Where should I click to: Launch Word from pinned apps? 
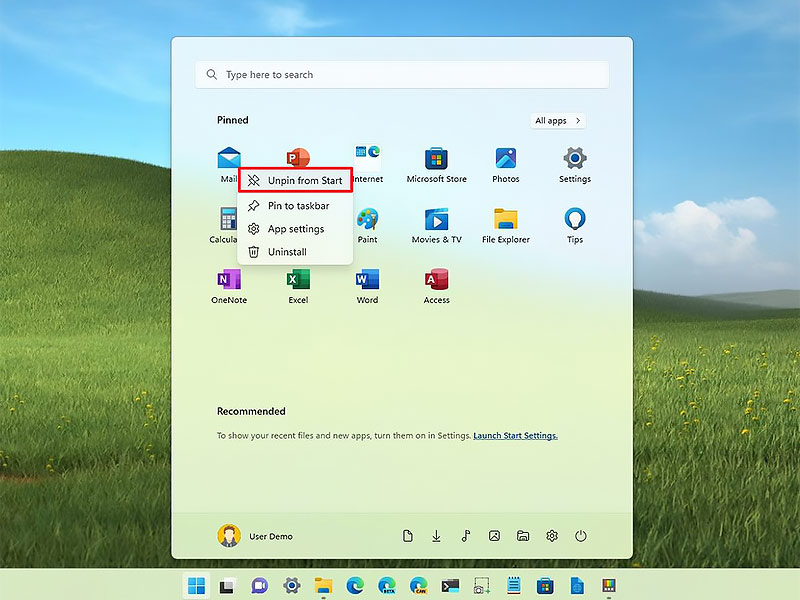(x=367, y=286)
